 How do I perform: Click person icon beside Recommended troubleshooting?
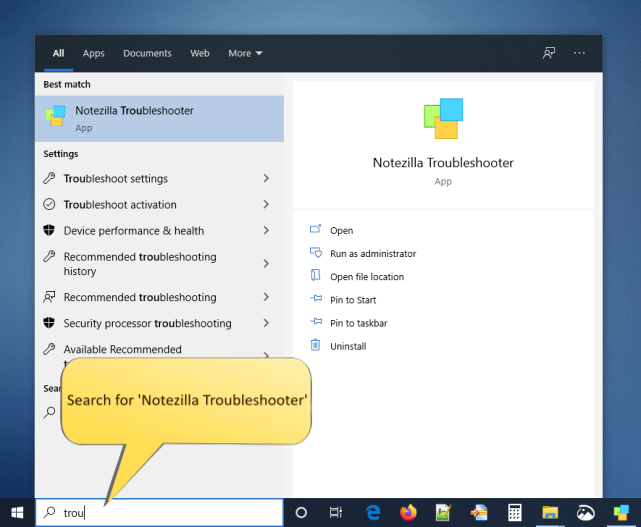[49, 297]
